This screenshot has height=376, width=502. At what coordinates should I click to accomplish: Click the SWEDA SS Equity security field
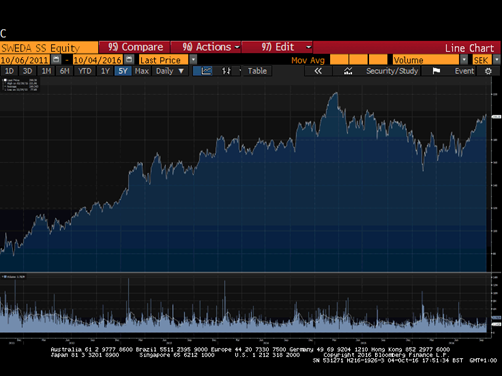click(x=49, y=48)
